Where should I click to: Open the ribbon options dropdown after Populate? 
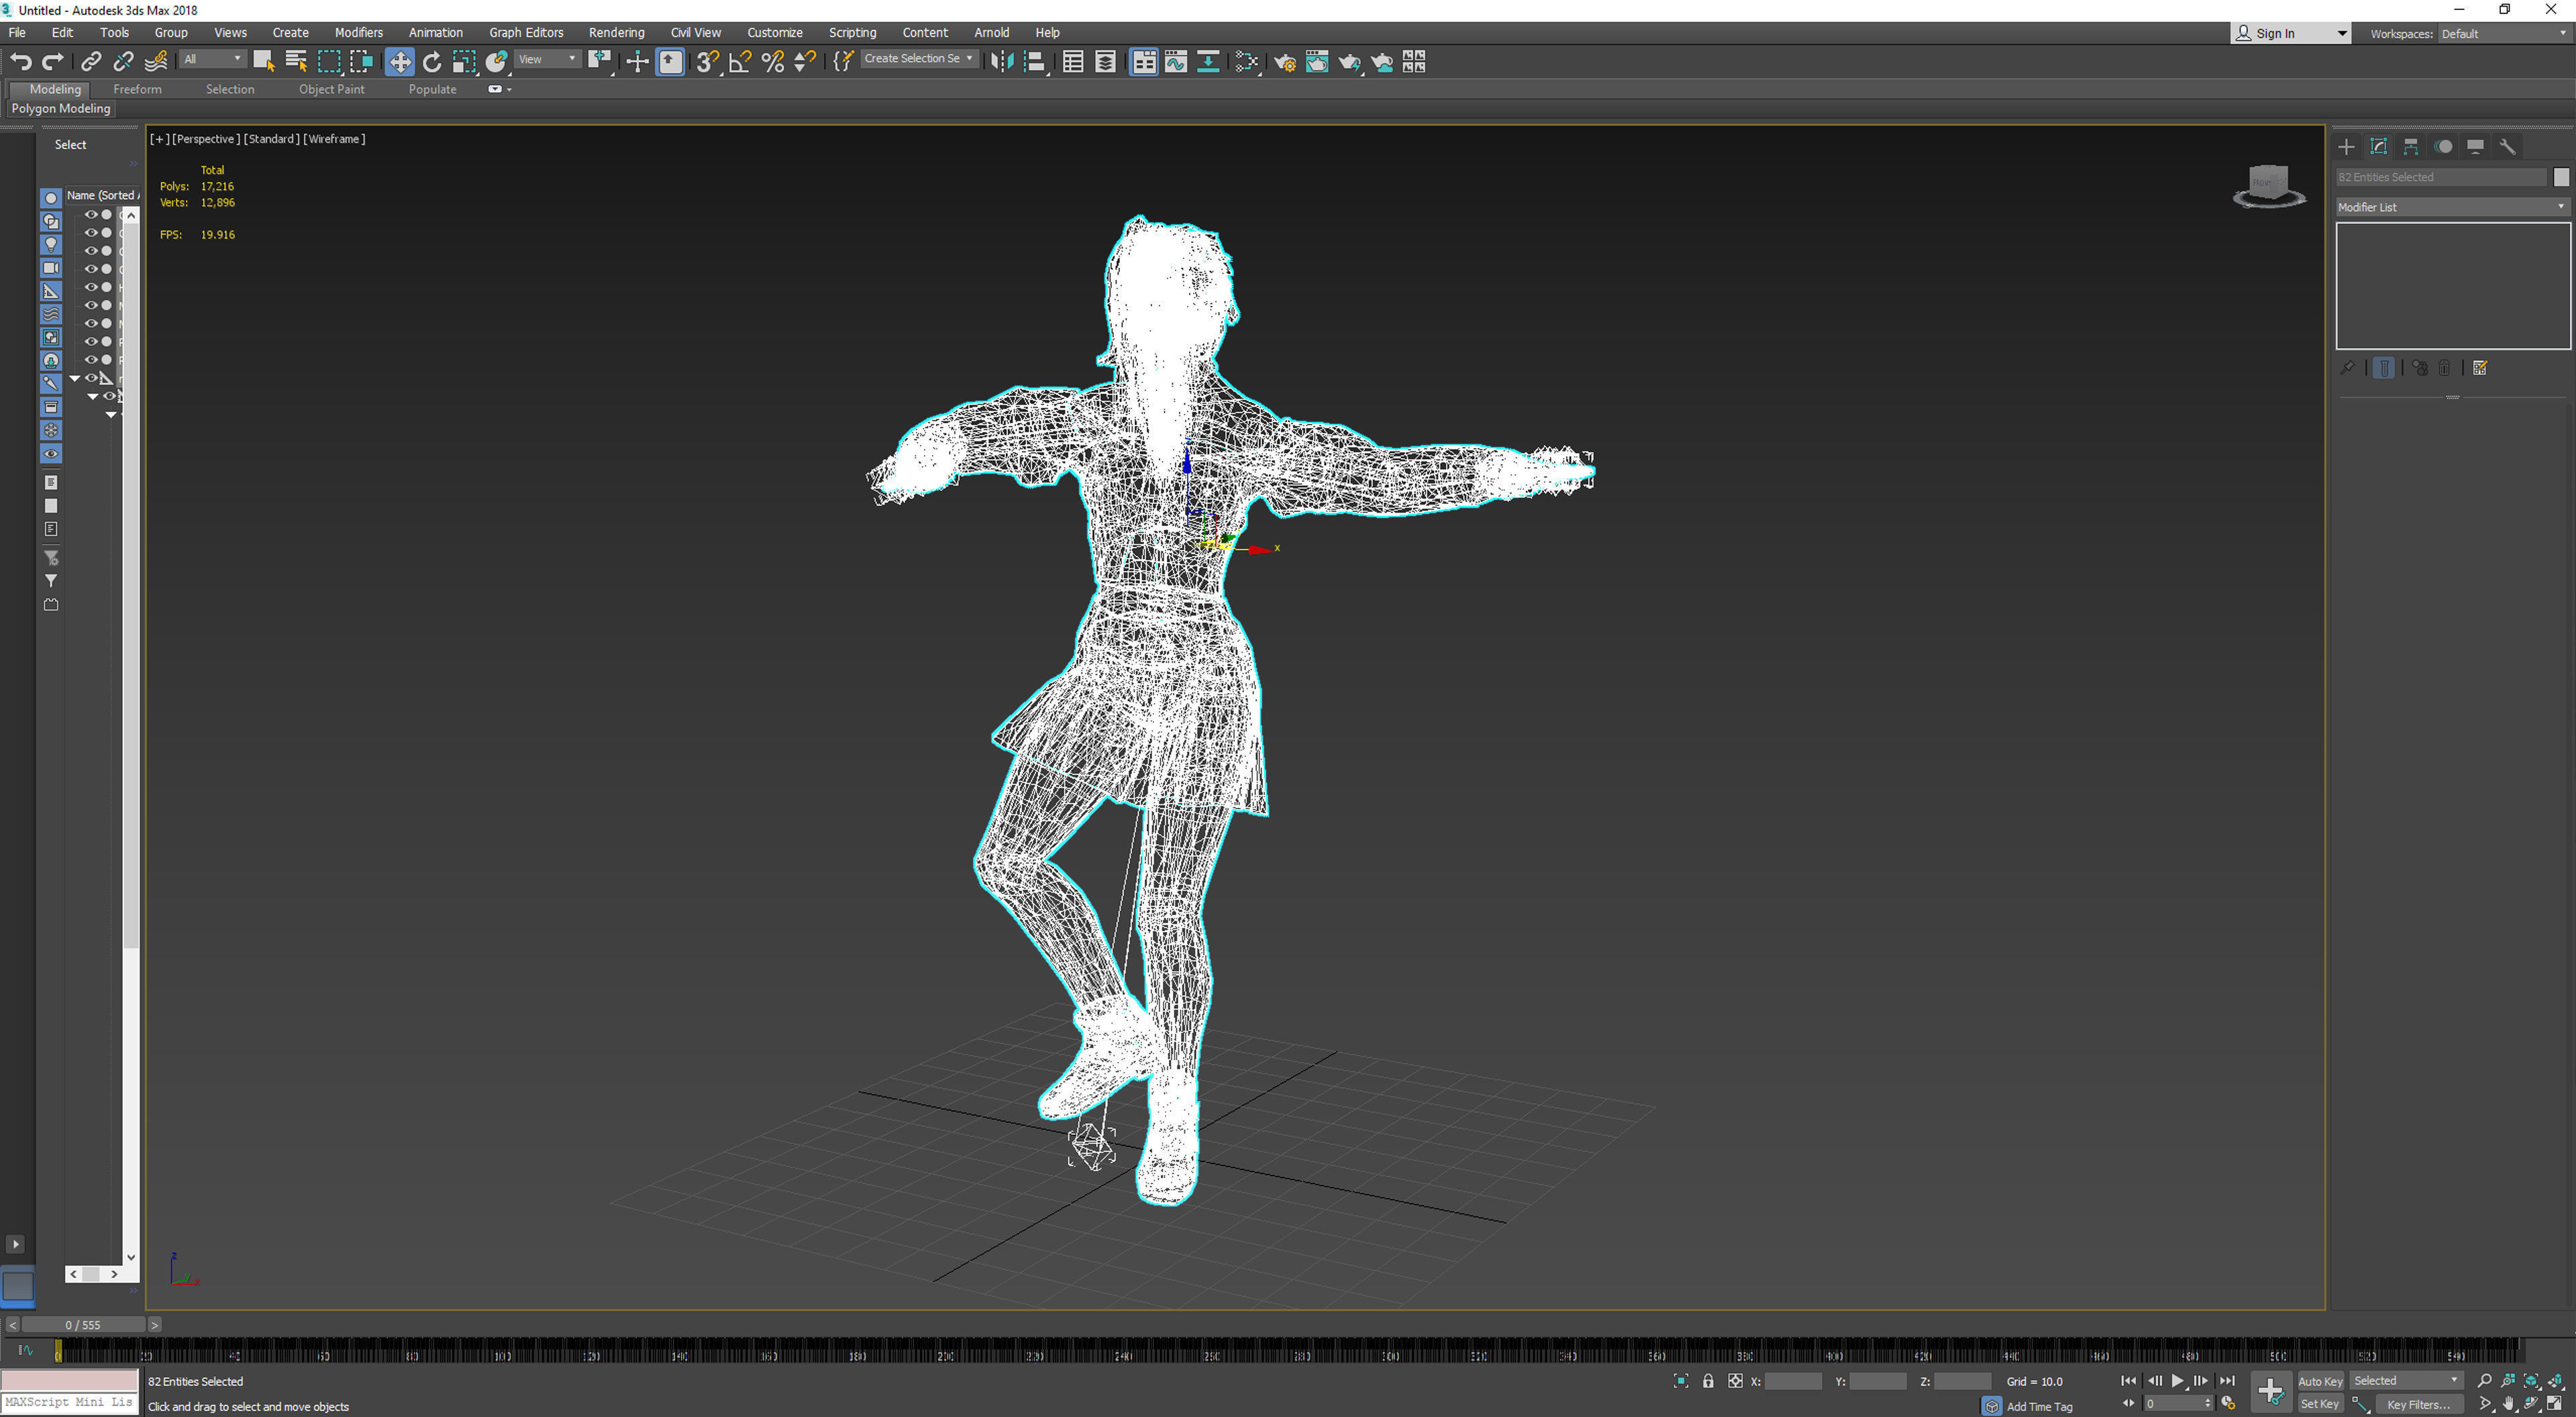[509, 89]
